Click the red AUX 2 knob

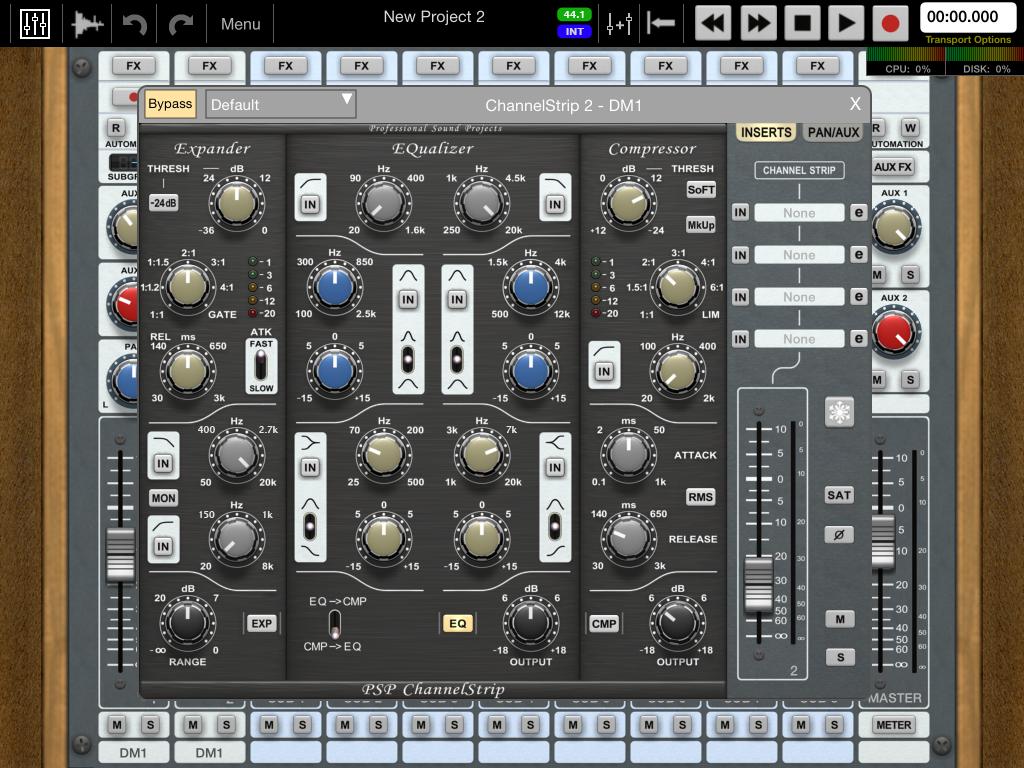(895, 333)
